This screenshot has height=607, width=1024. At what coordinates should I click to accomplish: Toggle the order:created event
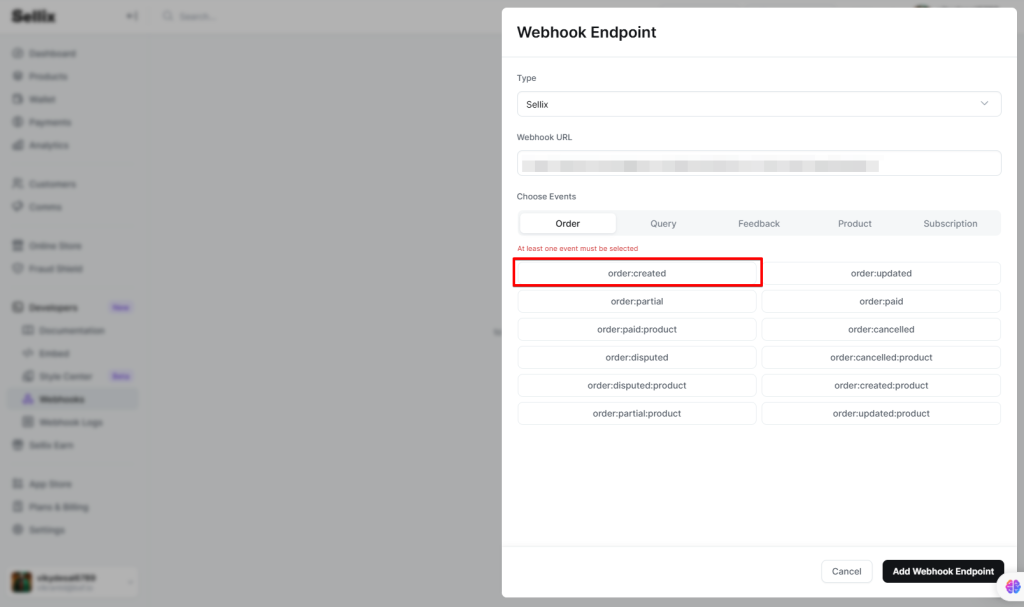pyautogui.click(x=637, y=273)
